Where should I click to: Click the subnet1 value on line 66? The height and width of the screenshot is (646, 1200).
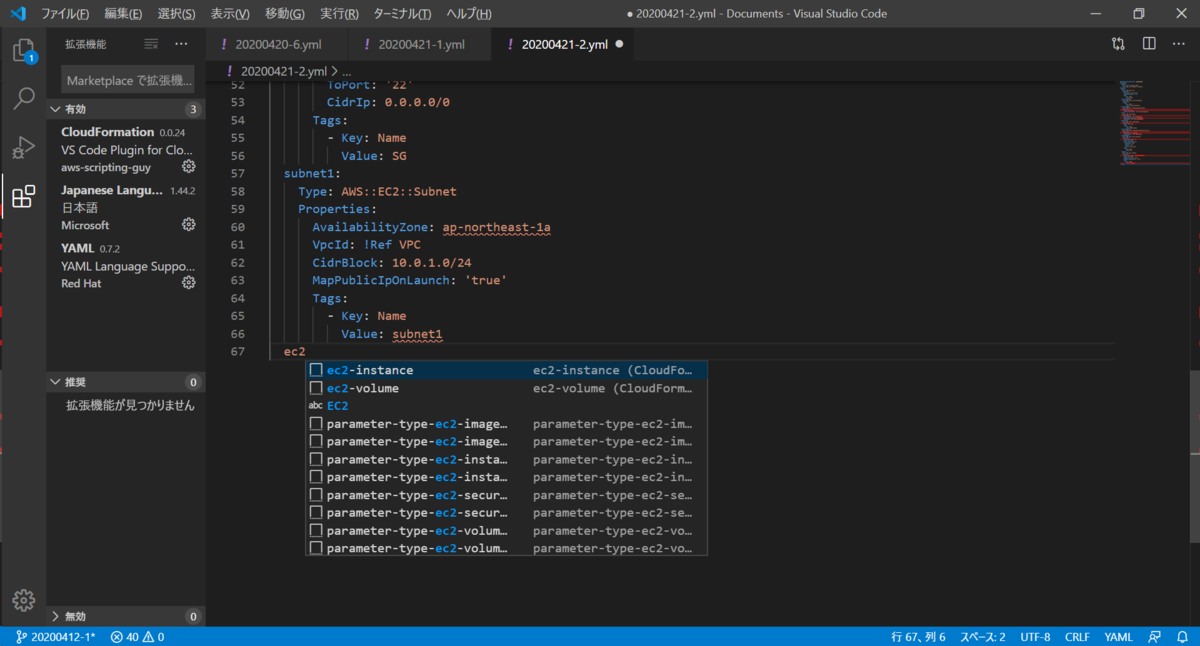(x=417, y=334)
